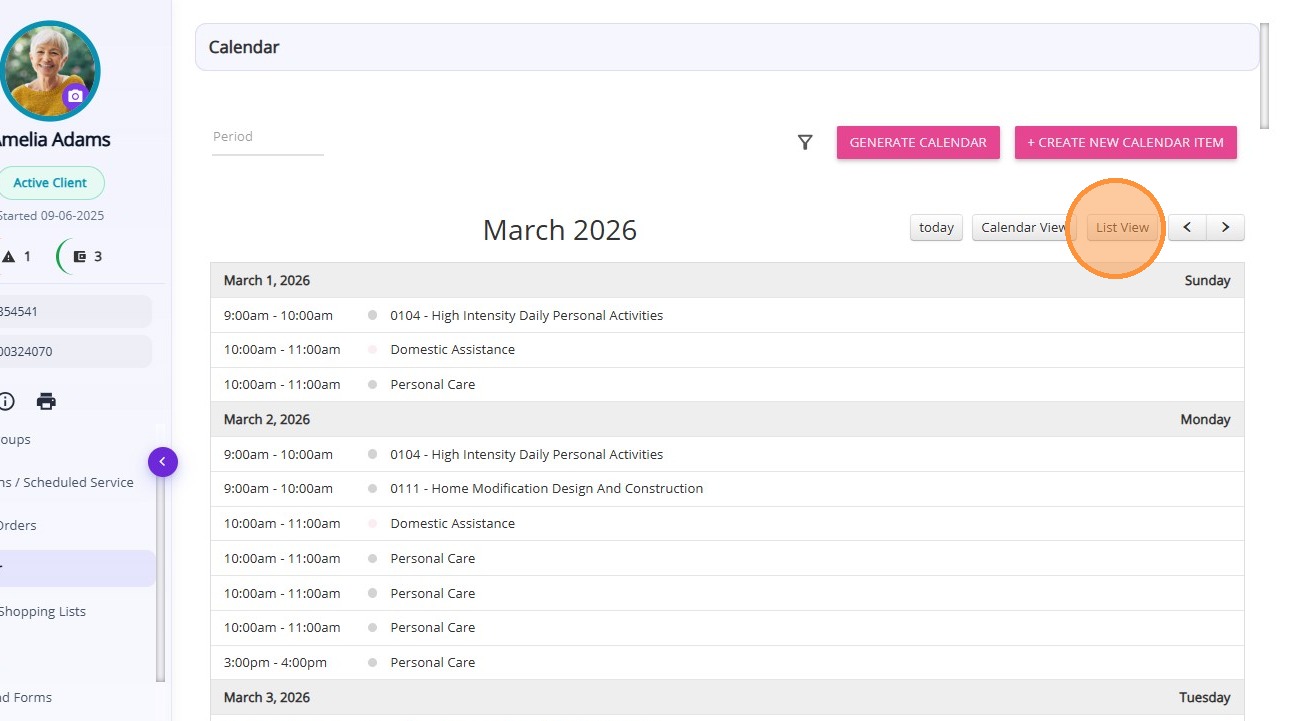
Task: Click the warning alert triangle icon
Action: click(x=9, y=257)
